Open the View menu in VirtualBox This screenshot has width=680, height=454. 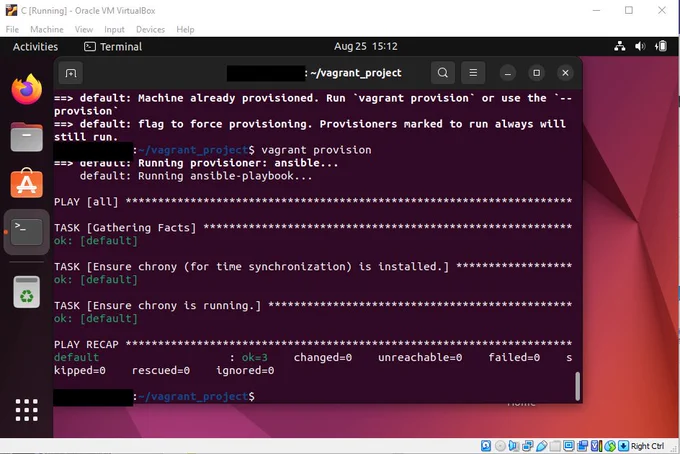click(84, 29)
